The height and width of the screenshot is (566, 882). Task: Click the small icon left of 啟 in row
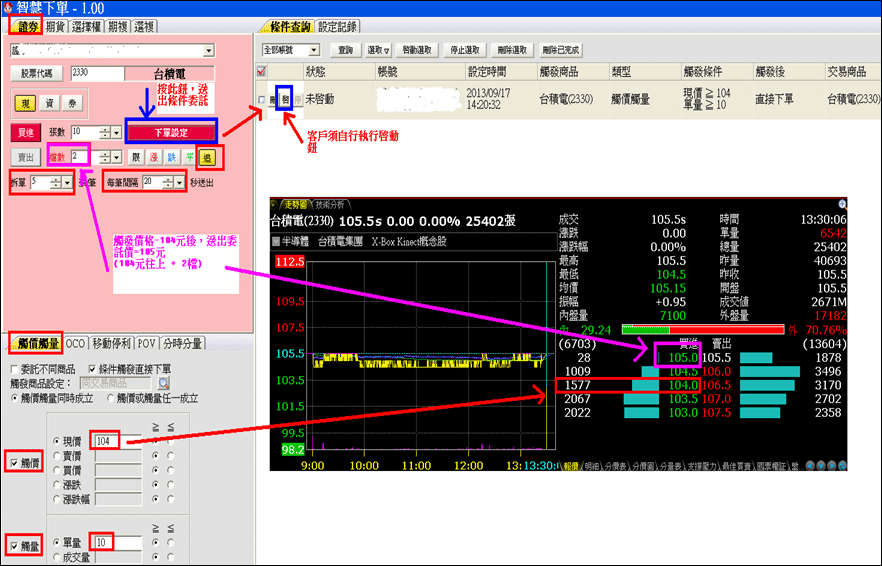(x=273, y=100)
